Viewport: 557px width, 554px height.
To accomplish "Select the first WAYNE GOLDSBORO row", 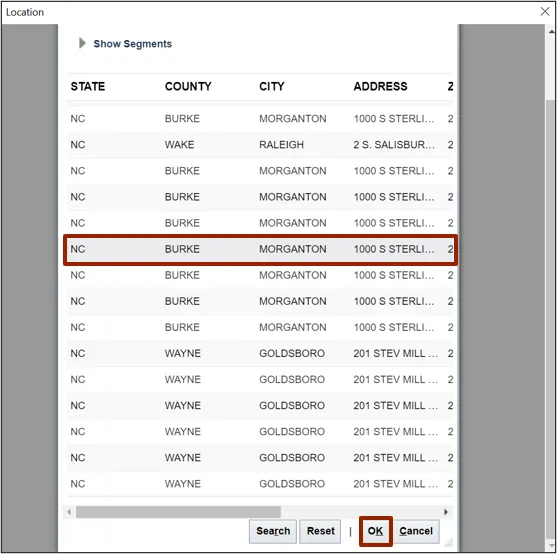I will point(260,353).
